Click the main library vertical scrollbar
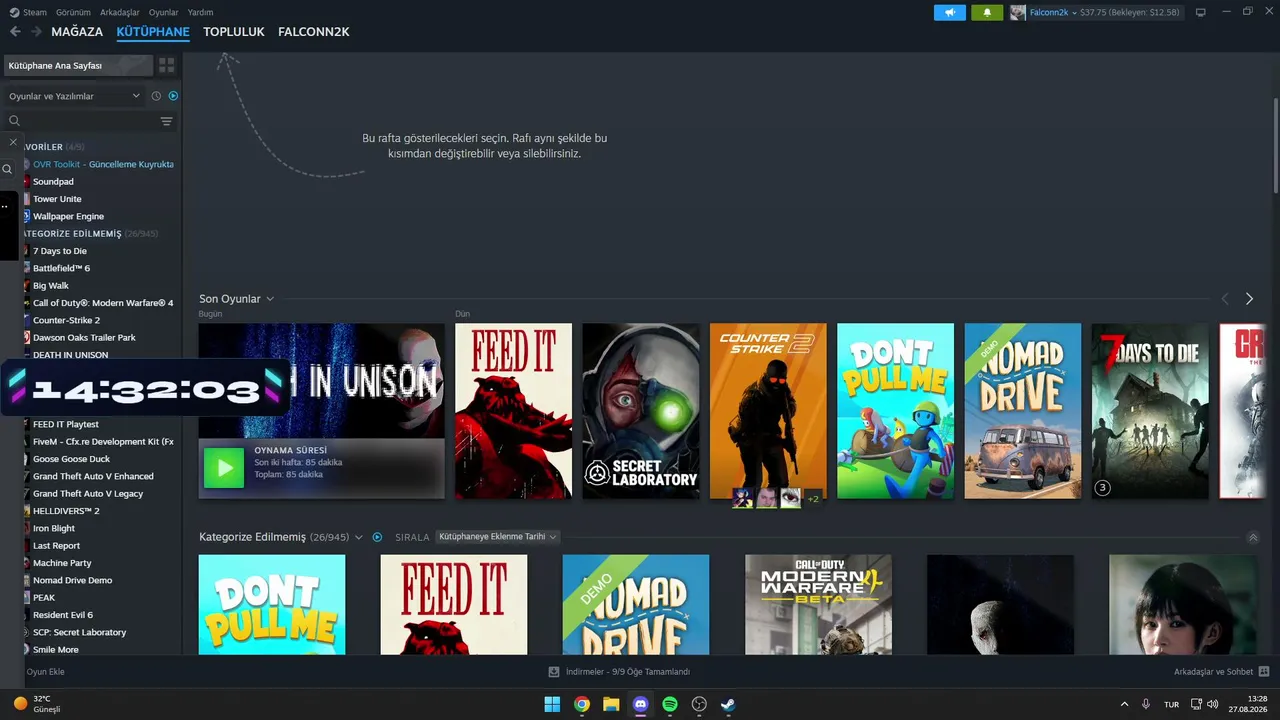 pos(1276,146)
